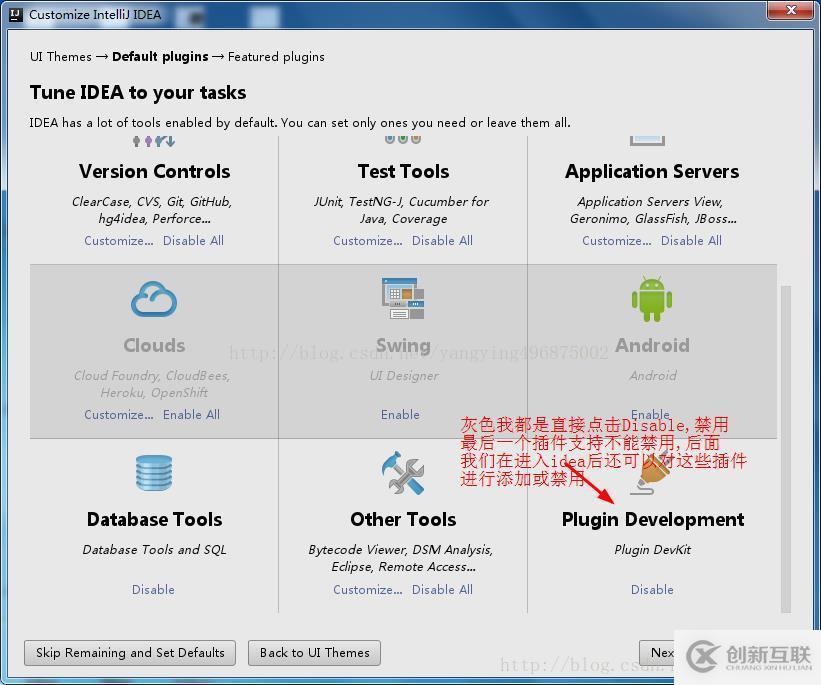Customize the Test Tools plugins

coord(368,241)
